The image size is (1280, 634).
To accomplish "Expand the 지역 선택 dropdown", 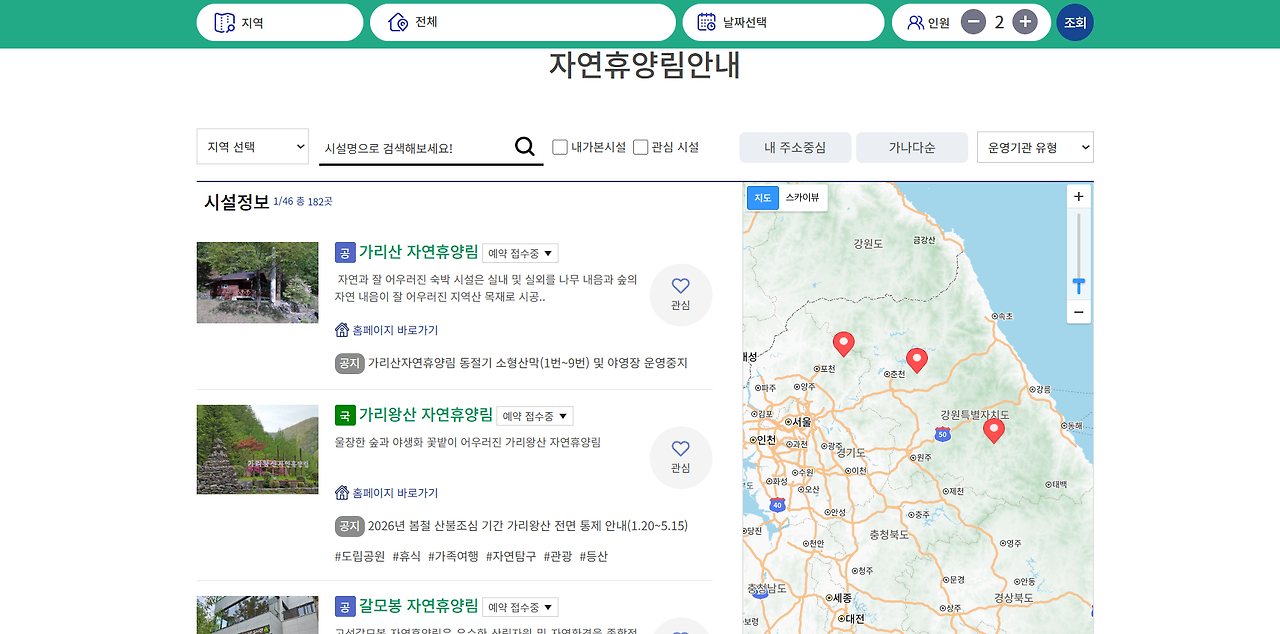I will [x=253, y=147].
